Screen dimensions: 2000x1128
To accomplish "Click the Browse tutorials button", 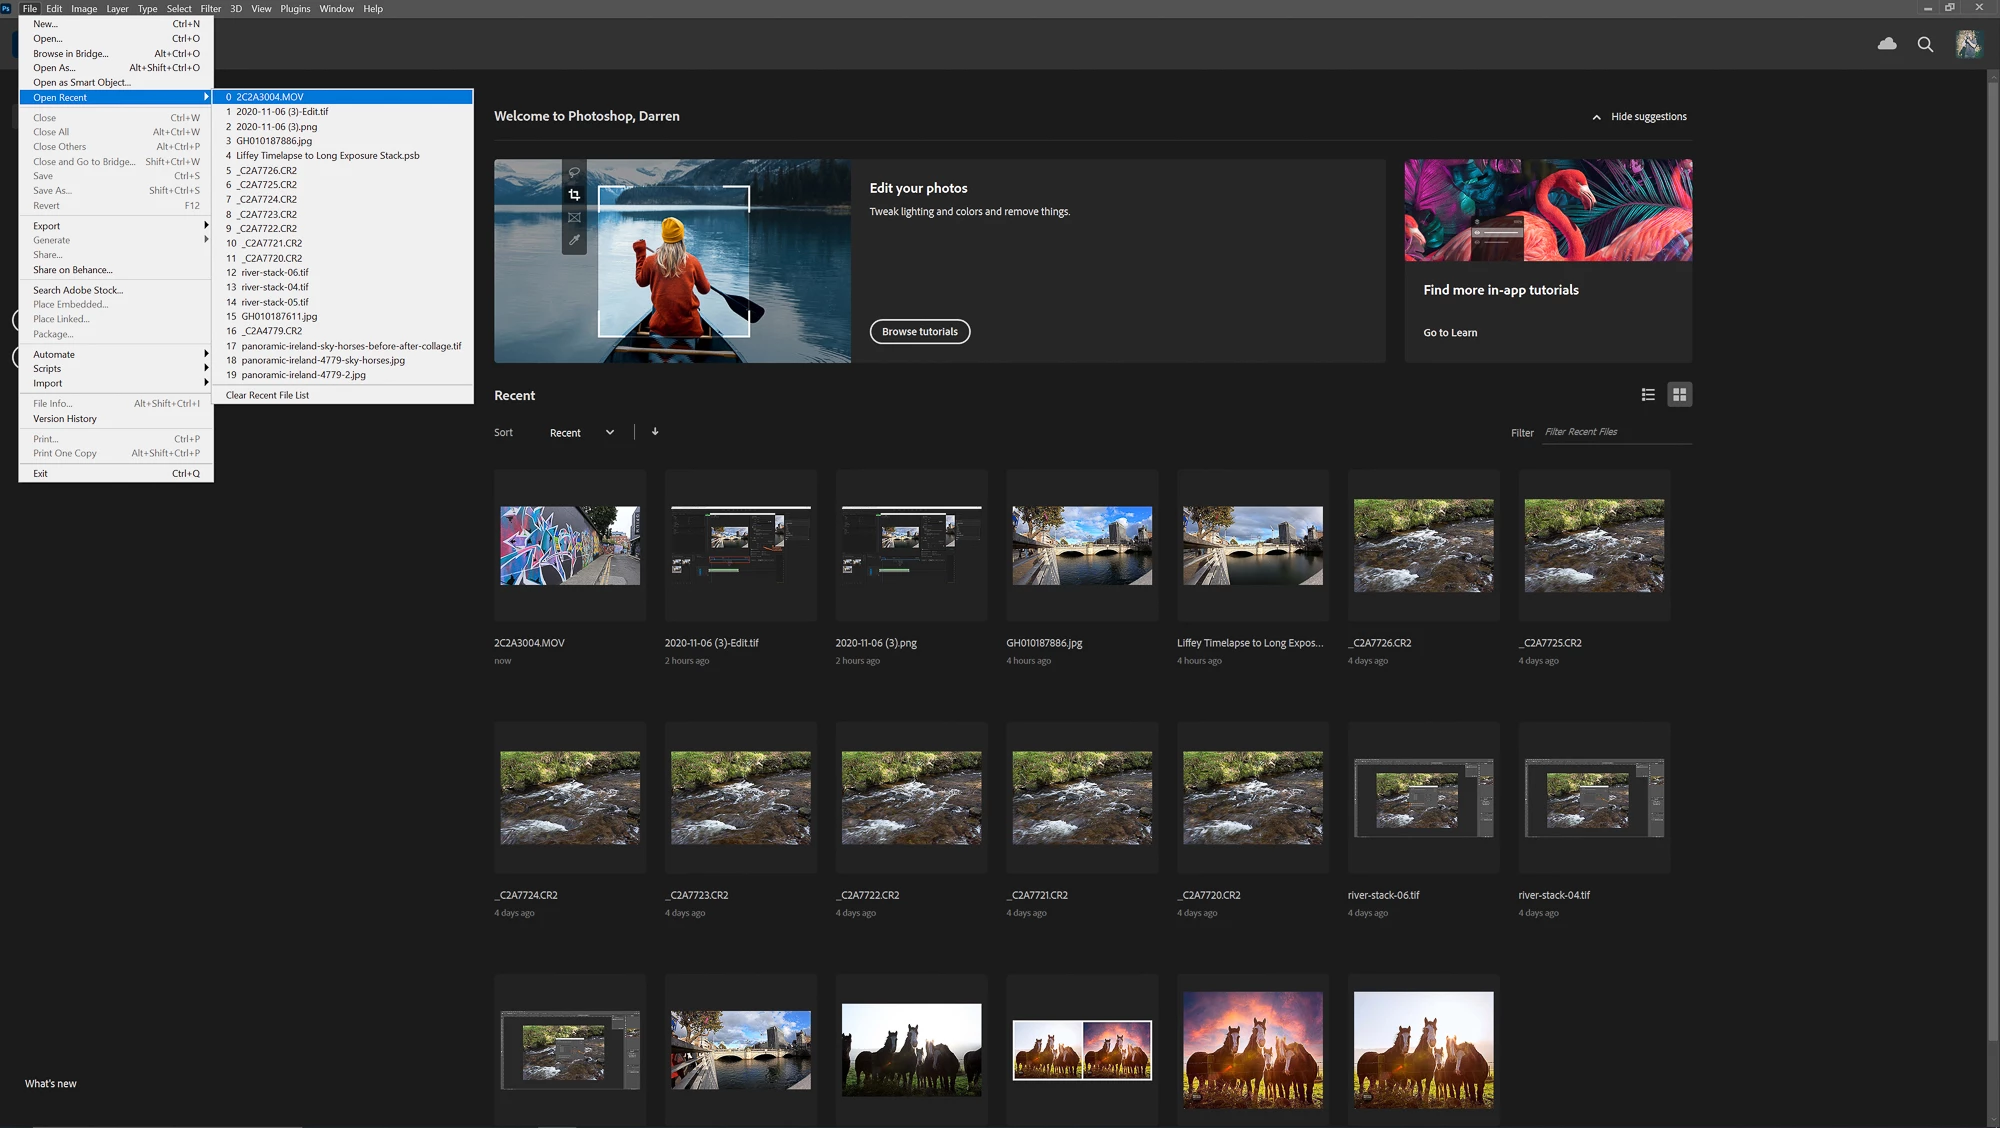I will click(x=919, y=332).
